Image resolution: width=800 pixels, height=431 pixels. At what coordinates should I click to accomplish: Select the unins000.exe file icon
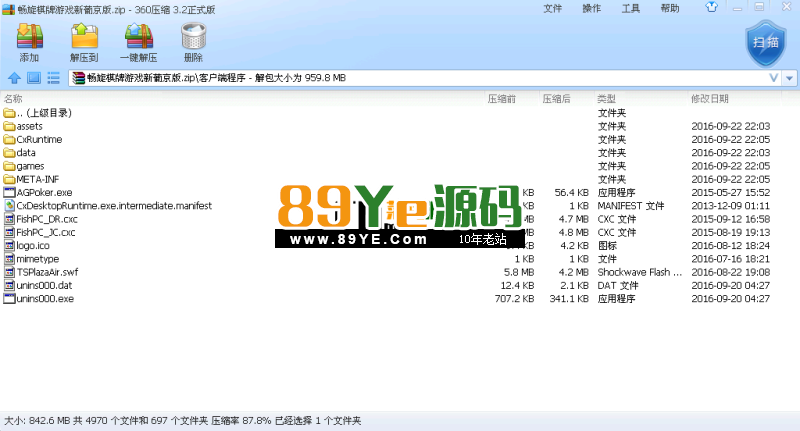(9, 298)
